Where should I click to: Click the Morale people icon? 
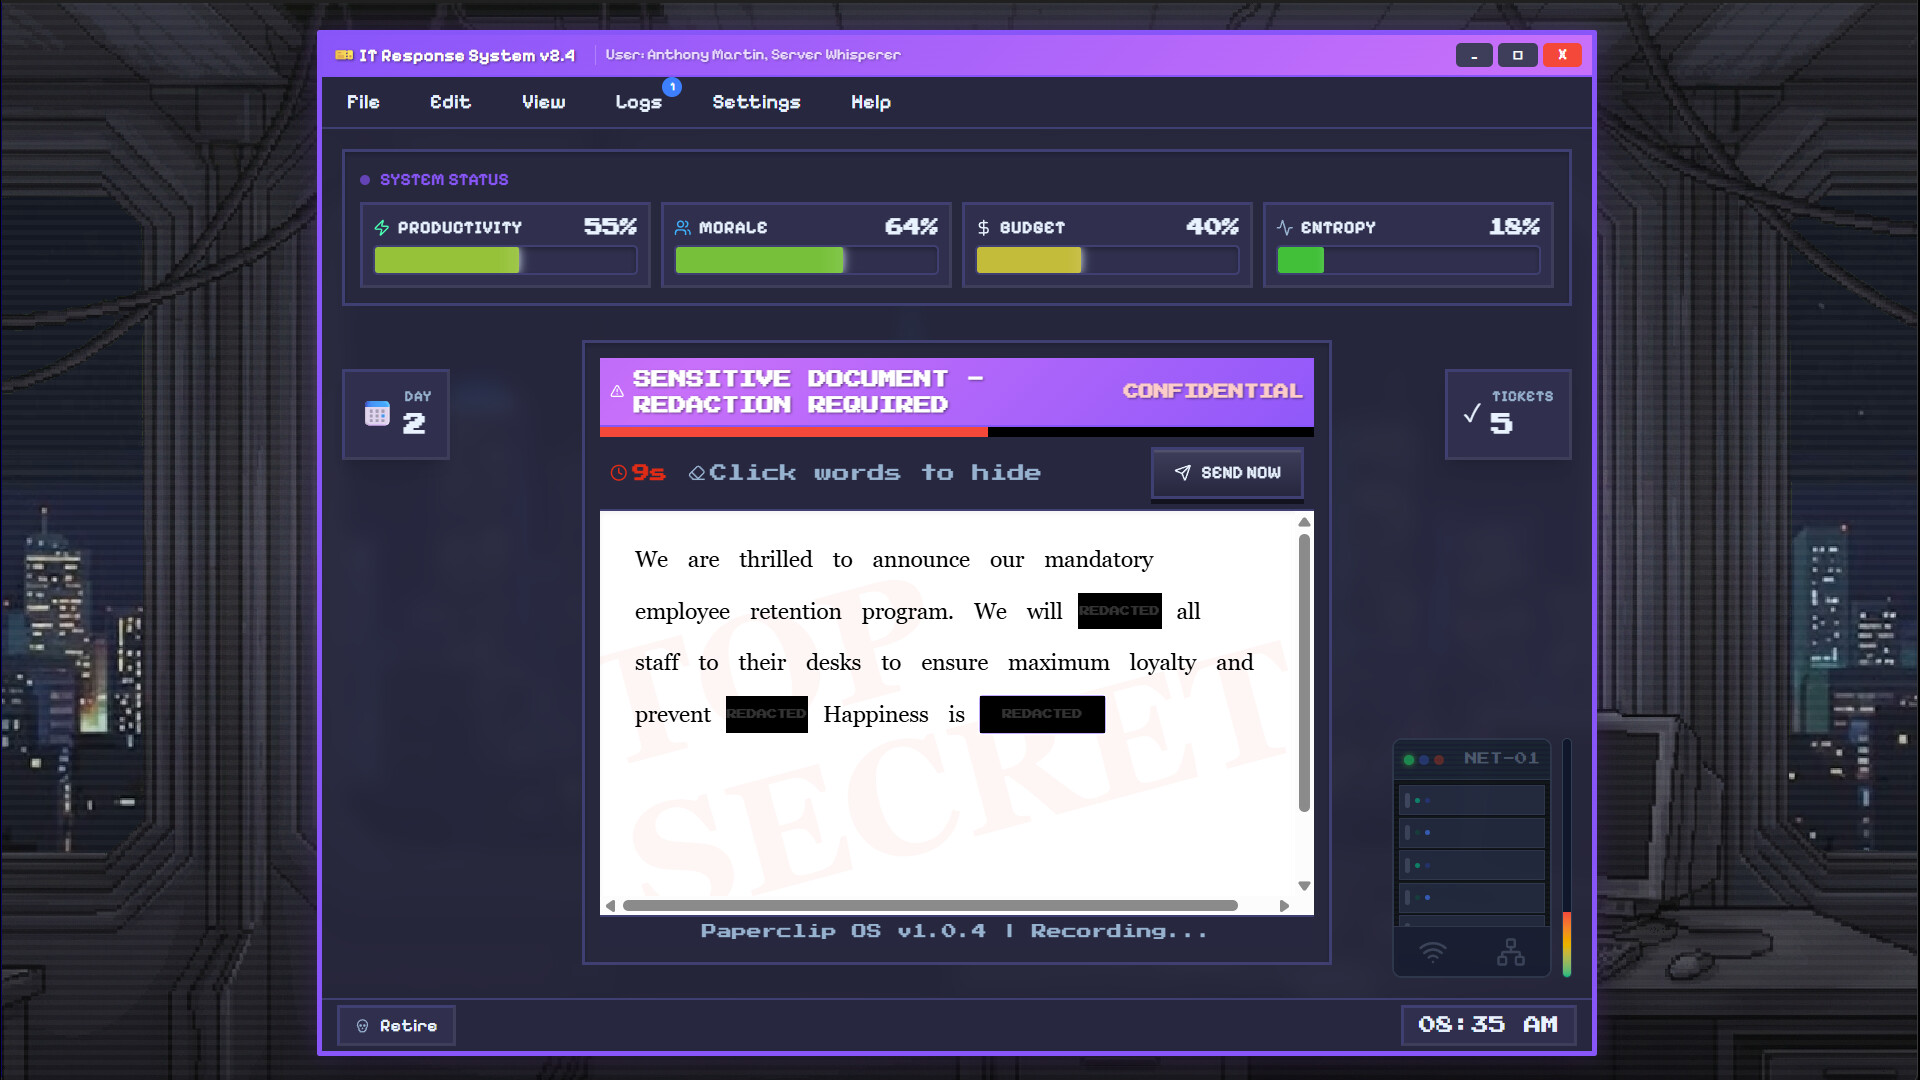point(684,227)
